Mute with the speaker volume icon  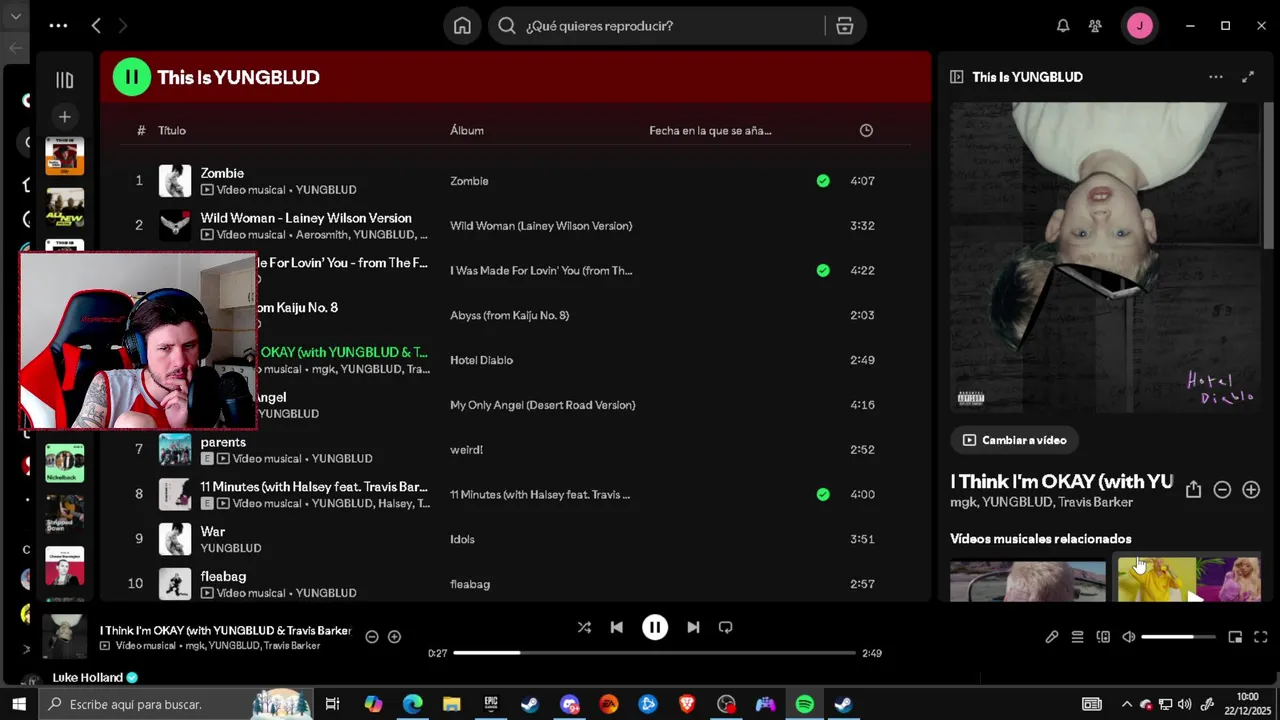pyautogui.click(x=1129, y=637)
